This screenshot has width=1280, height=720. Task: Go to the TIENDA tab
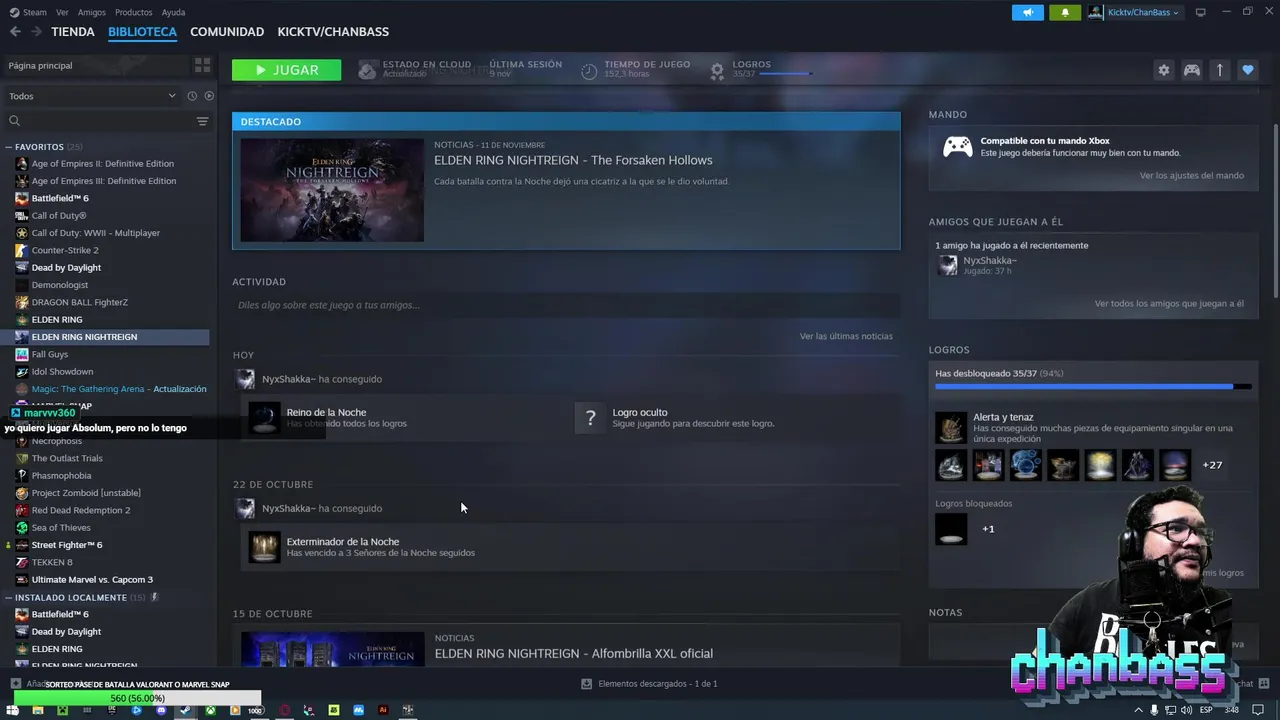point(73,31)
